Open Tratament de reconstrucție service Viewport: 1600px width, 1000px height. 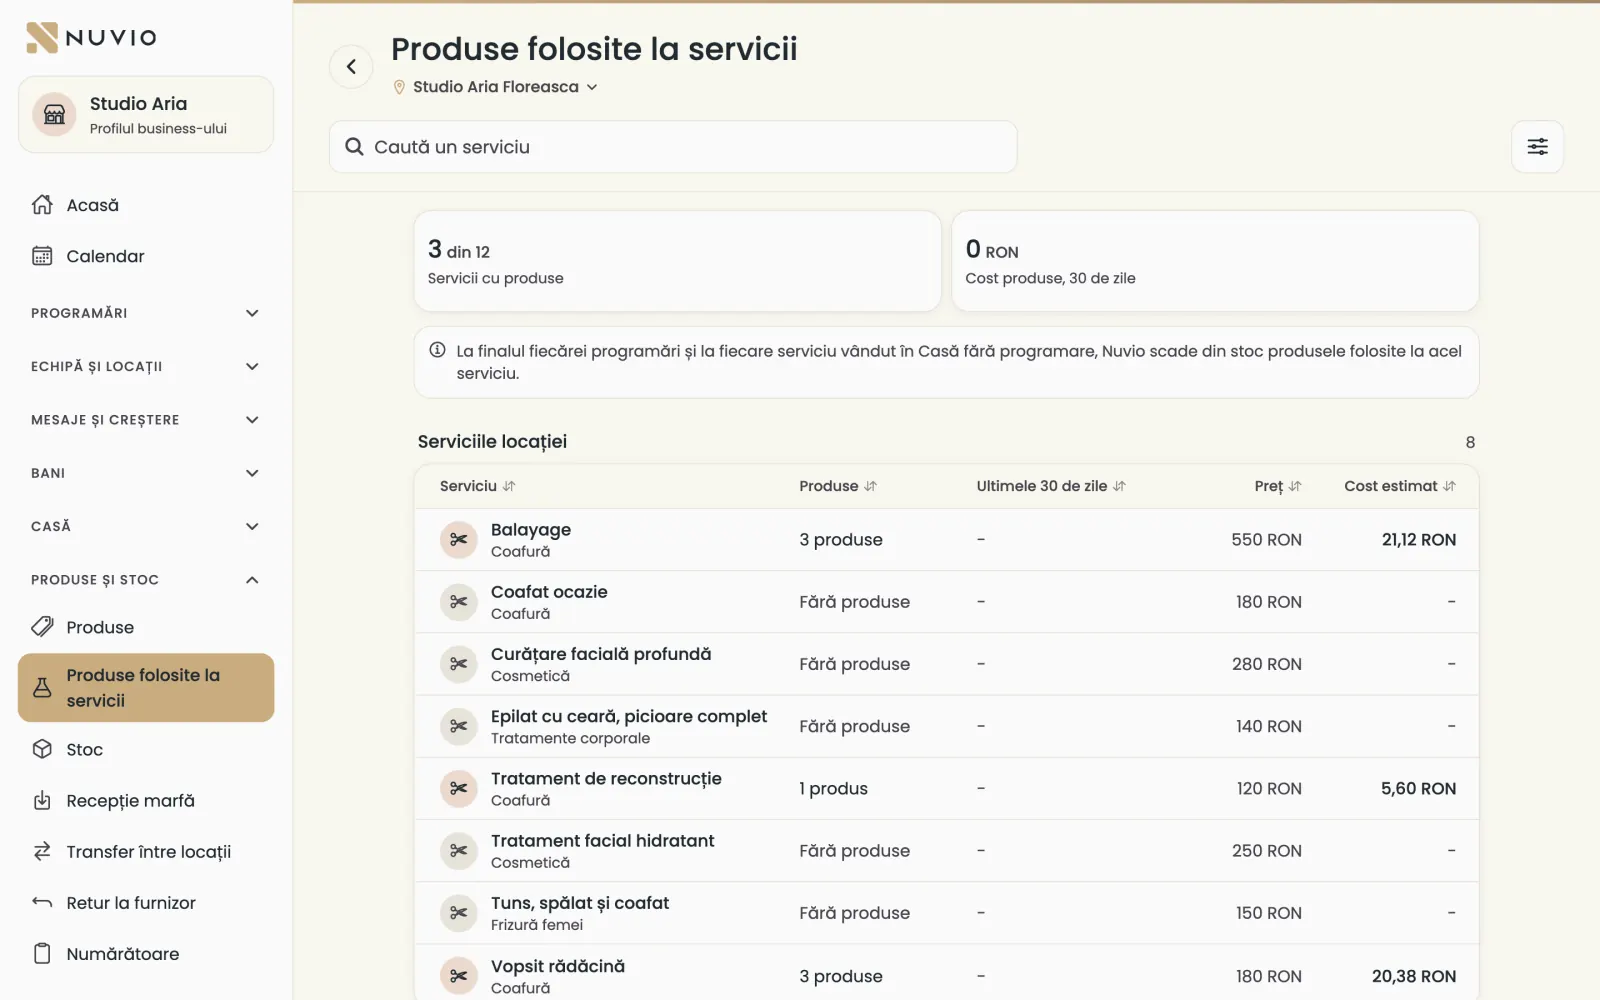(947, 789)
